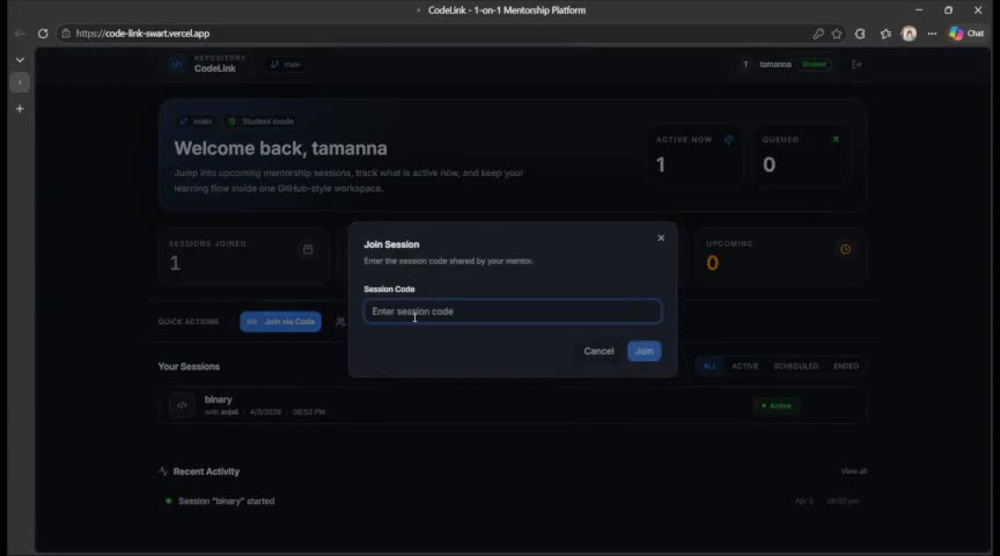Expand the vertical tabs chevron
The height and width of the screenshot is (556, 1000).
pyautogui.click(x=20, y=60)
